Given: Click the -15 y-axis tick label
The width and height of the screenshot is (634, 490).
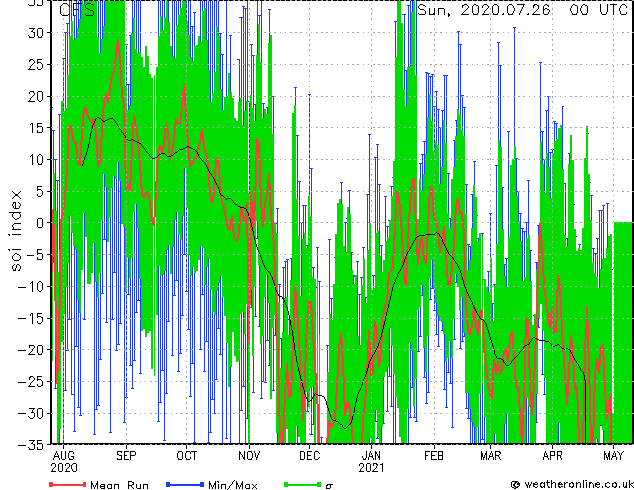Looking at the screenshot, I should [31, 318].
